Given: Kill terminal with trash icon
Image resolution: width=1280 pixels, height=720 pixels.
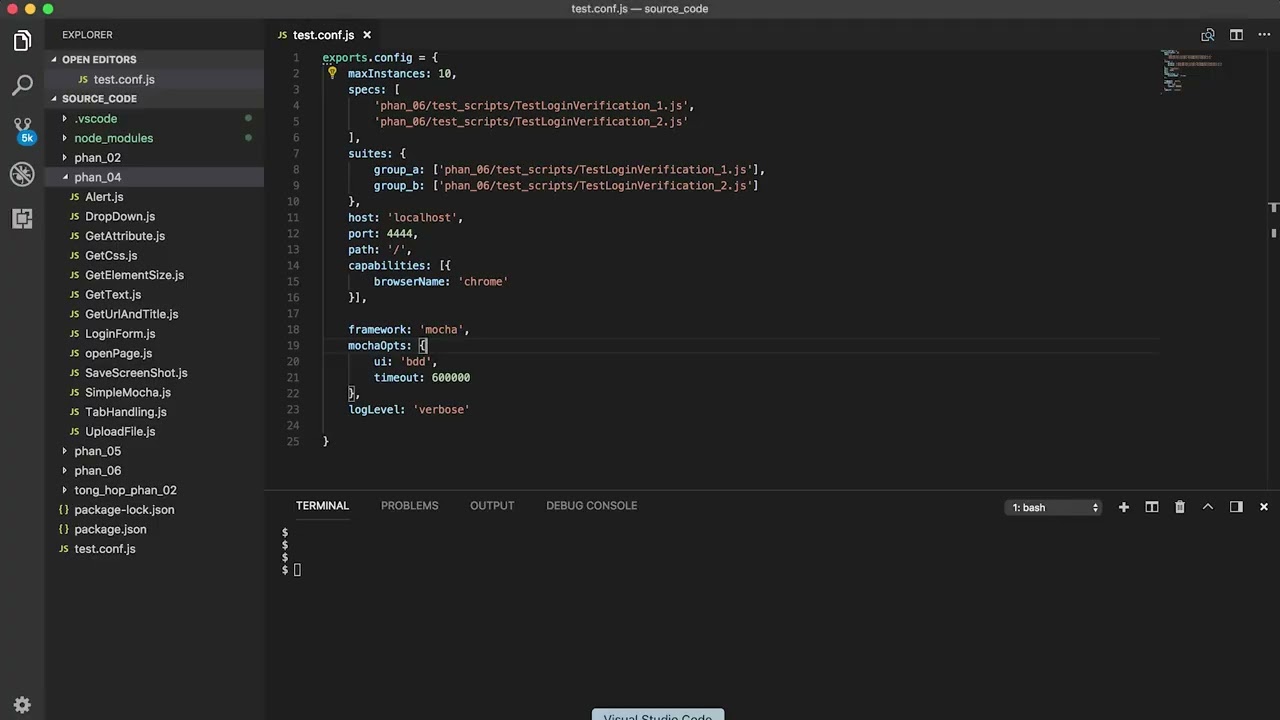Looking at the screenshot, I should pos(1180,507).
